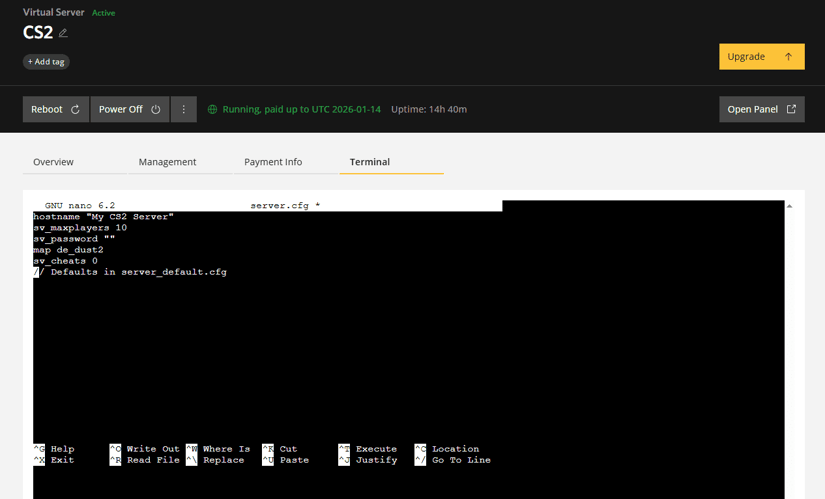Click the external link icon in Open Panel
The height and width of the screenshot is (499, 825).
pos(791,109)
